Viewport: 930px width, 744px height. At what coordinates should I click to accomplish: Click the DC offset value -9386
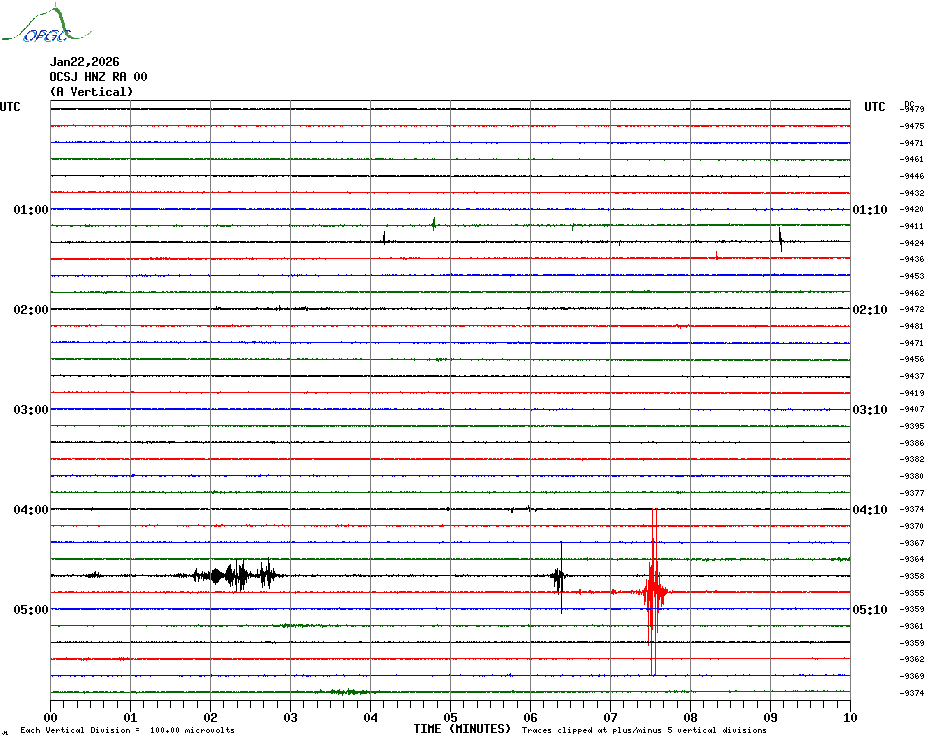(x=912, y=443)
